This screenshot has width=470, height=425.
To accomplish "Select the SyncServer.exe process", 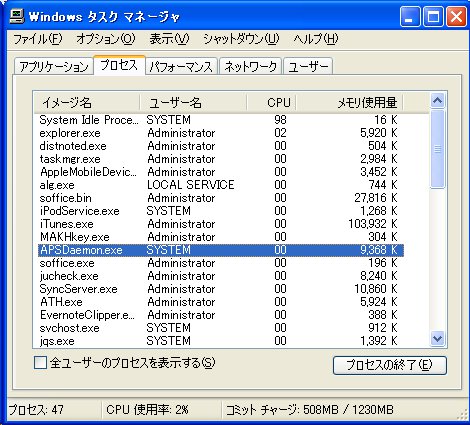I will click(221, 289).
